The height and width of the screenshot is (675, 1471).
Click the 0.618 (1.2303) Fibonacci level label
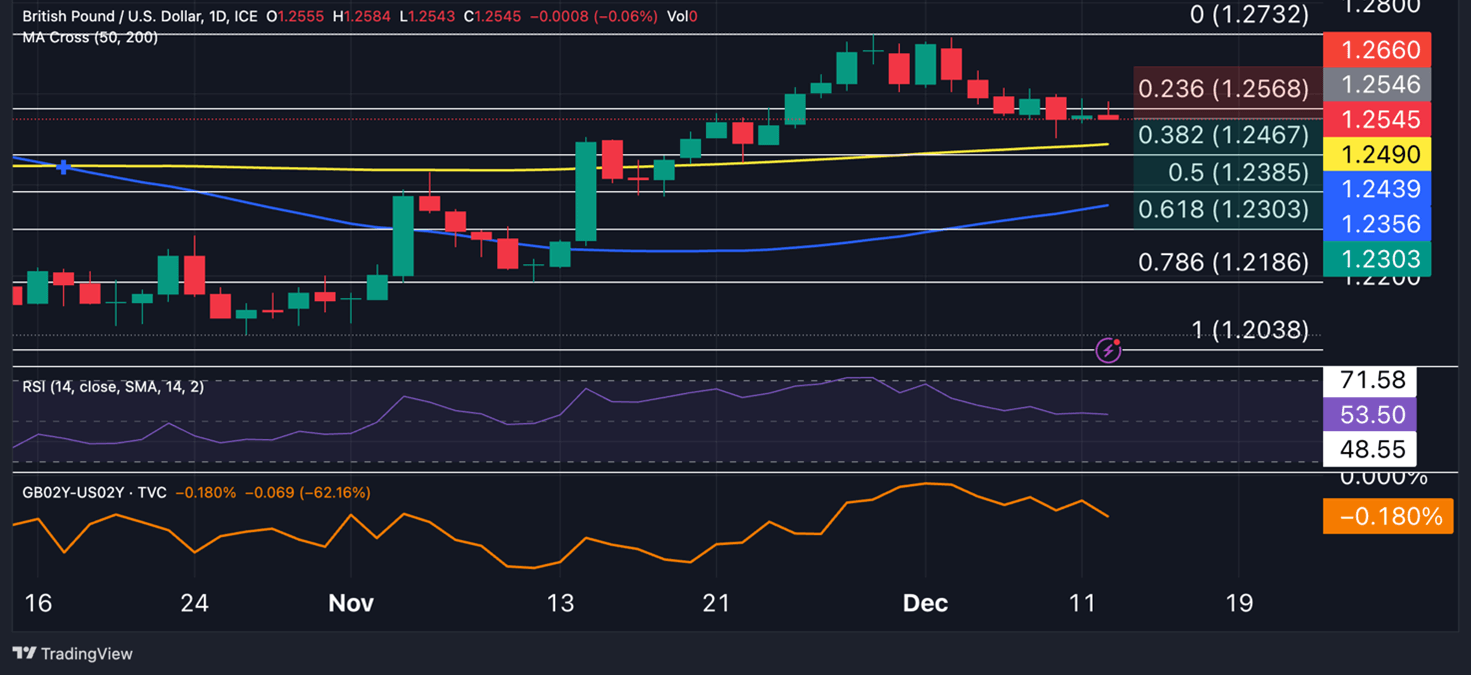click(x=1223, y=209)
